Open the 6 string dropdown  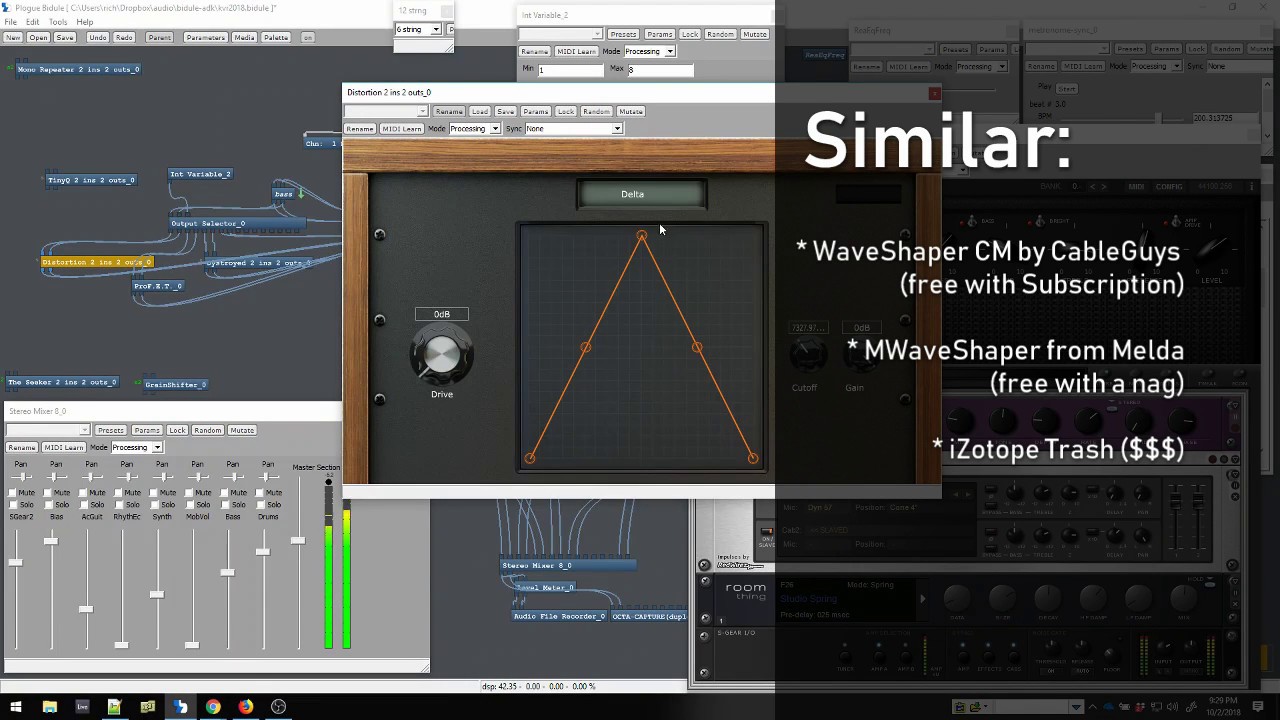click(x=418, y=30)
